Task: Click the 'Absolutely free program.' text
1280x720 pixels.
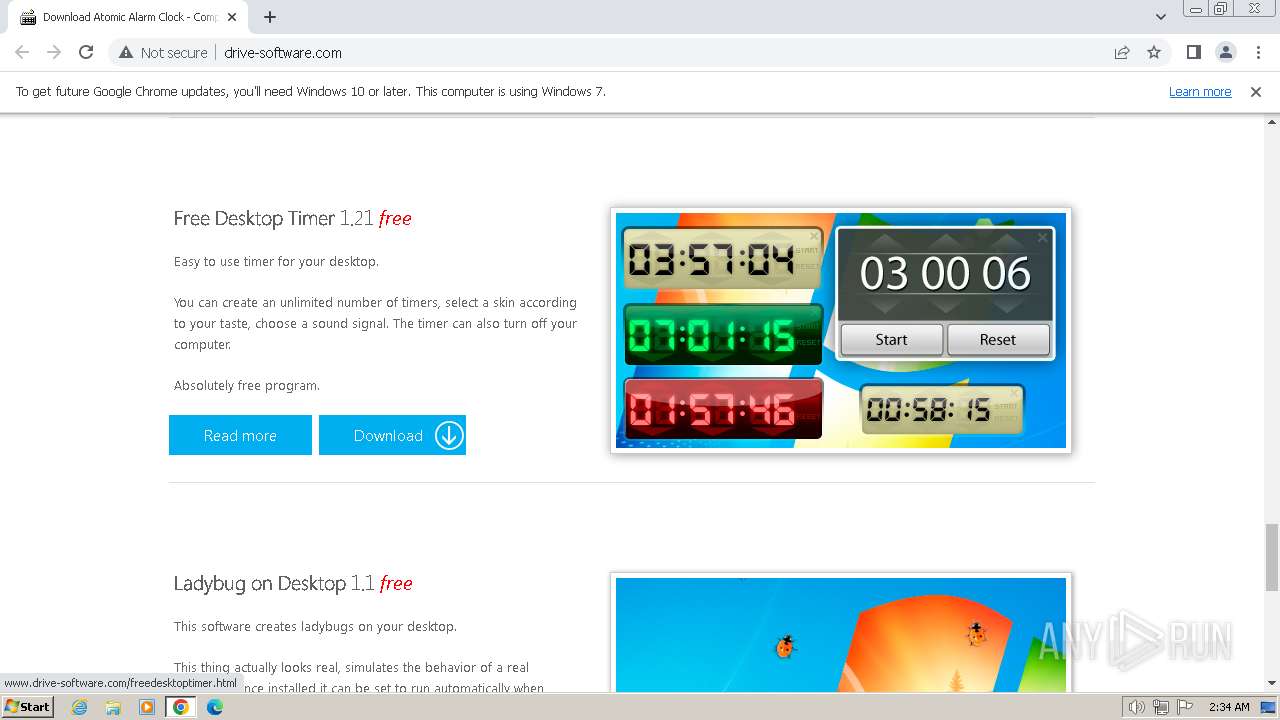Action: (247, 386)
